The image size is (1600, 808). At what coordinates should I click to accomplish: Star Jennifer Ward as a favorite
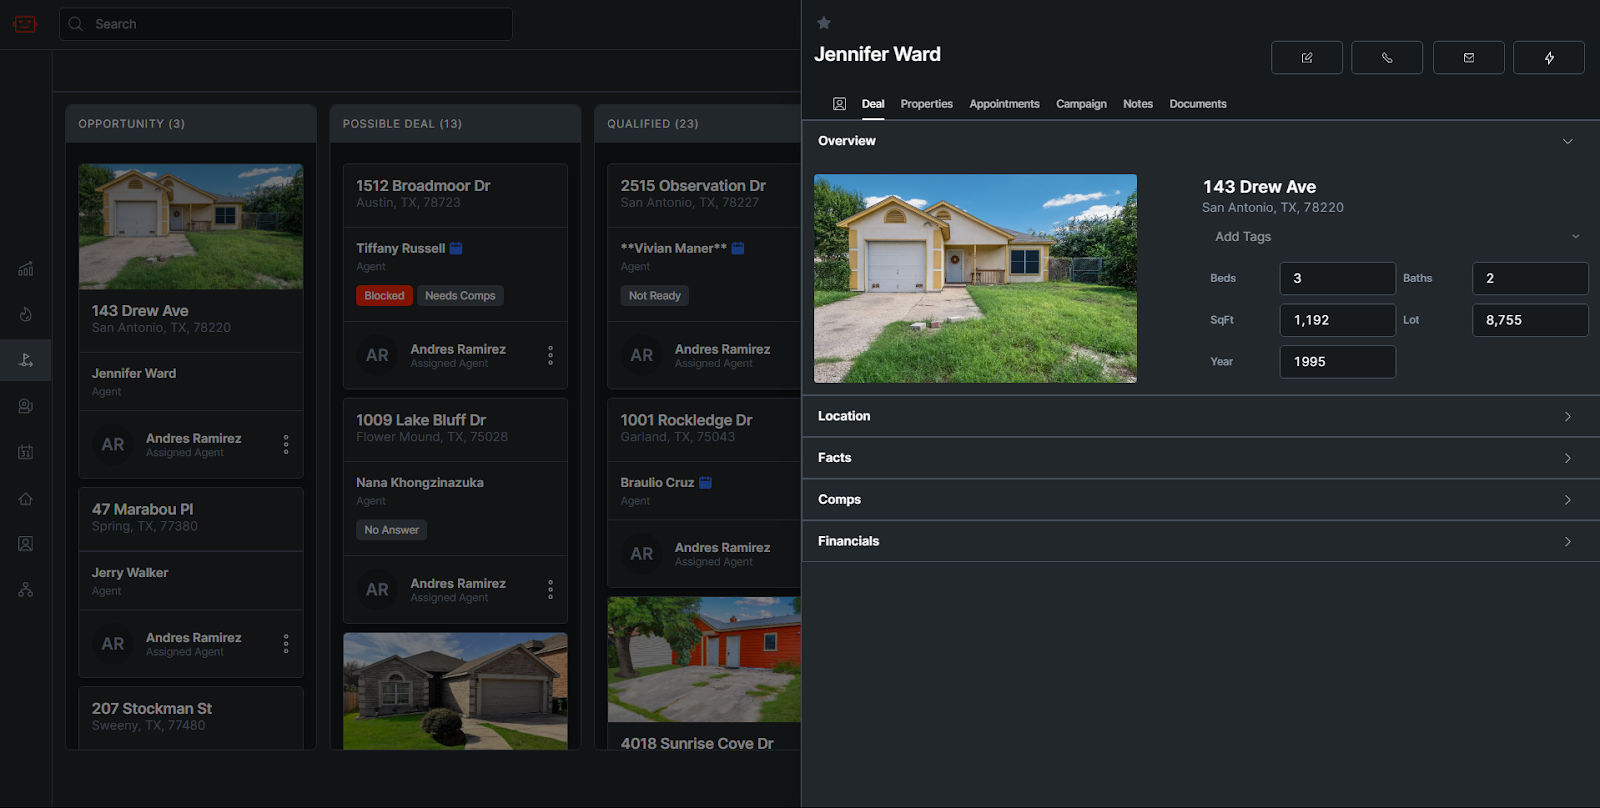(824, 23)
